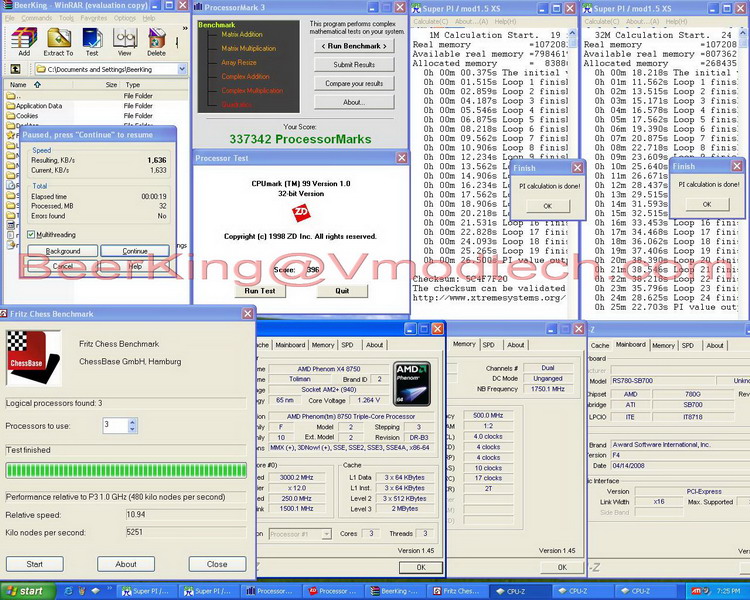Open WinRAR Options menu
The width and height of the screenshot is (750, 600).
125,18
